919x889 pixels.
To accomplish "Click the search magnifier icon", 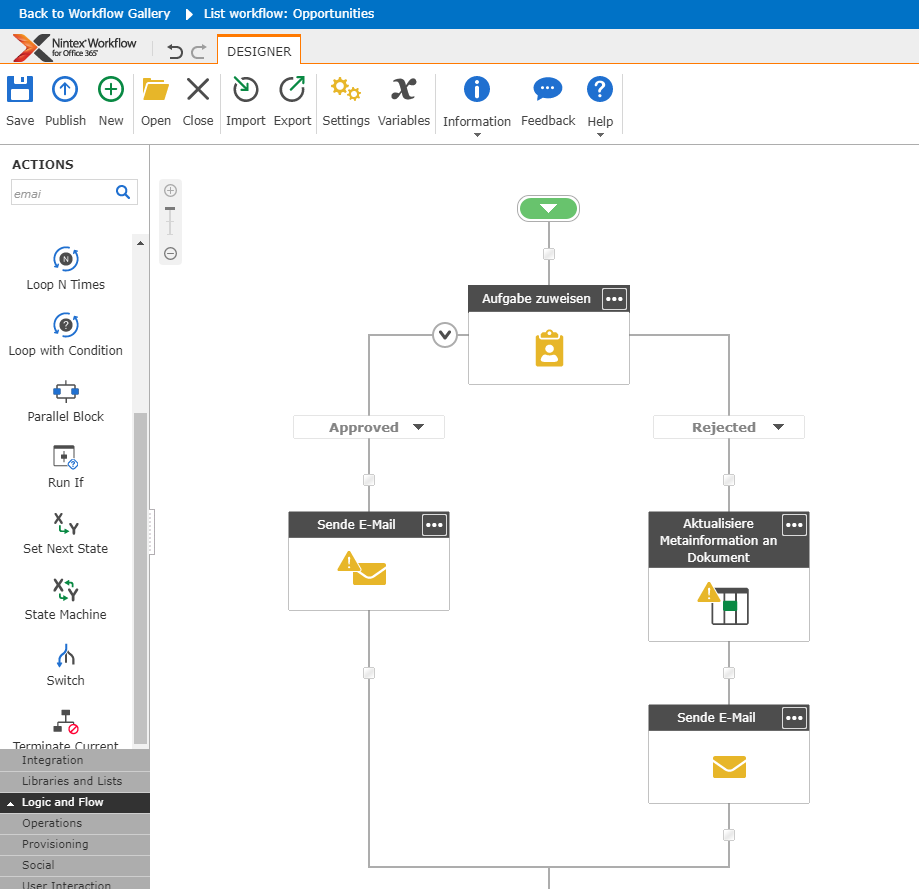I will click(123, 192).
